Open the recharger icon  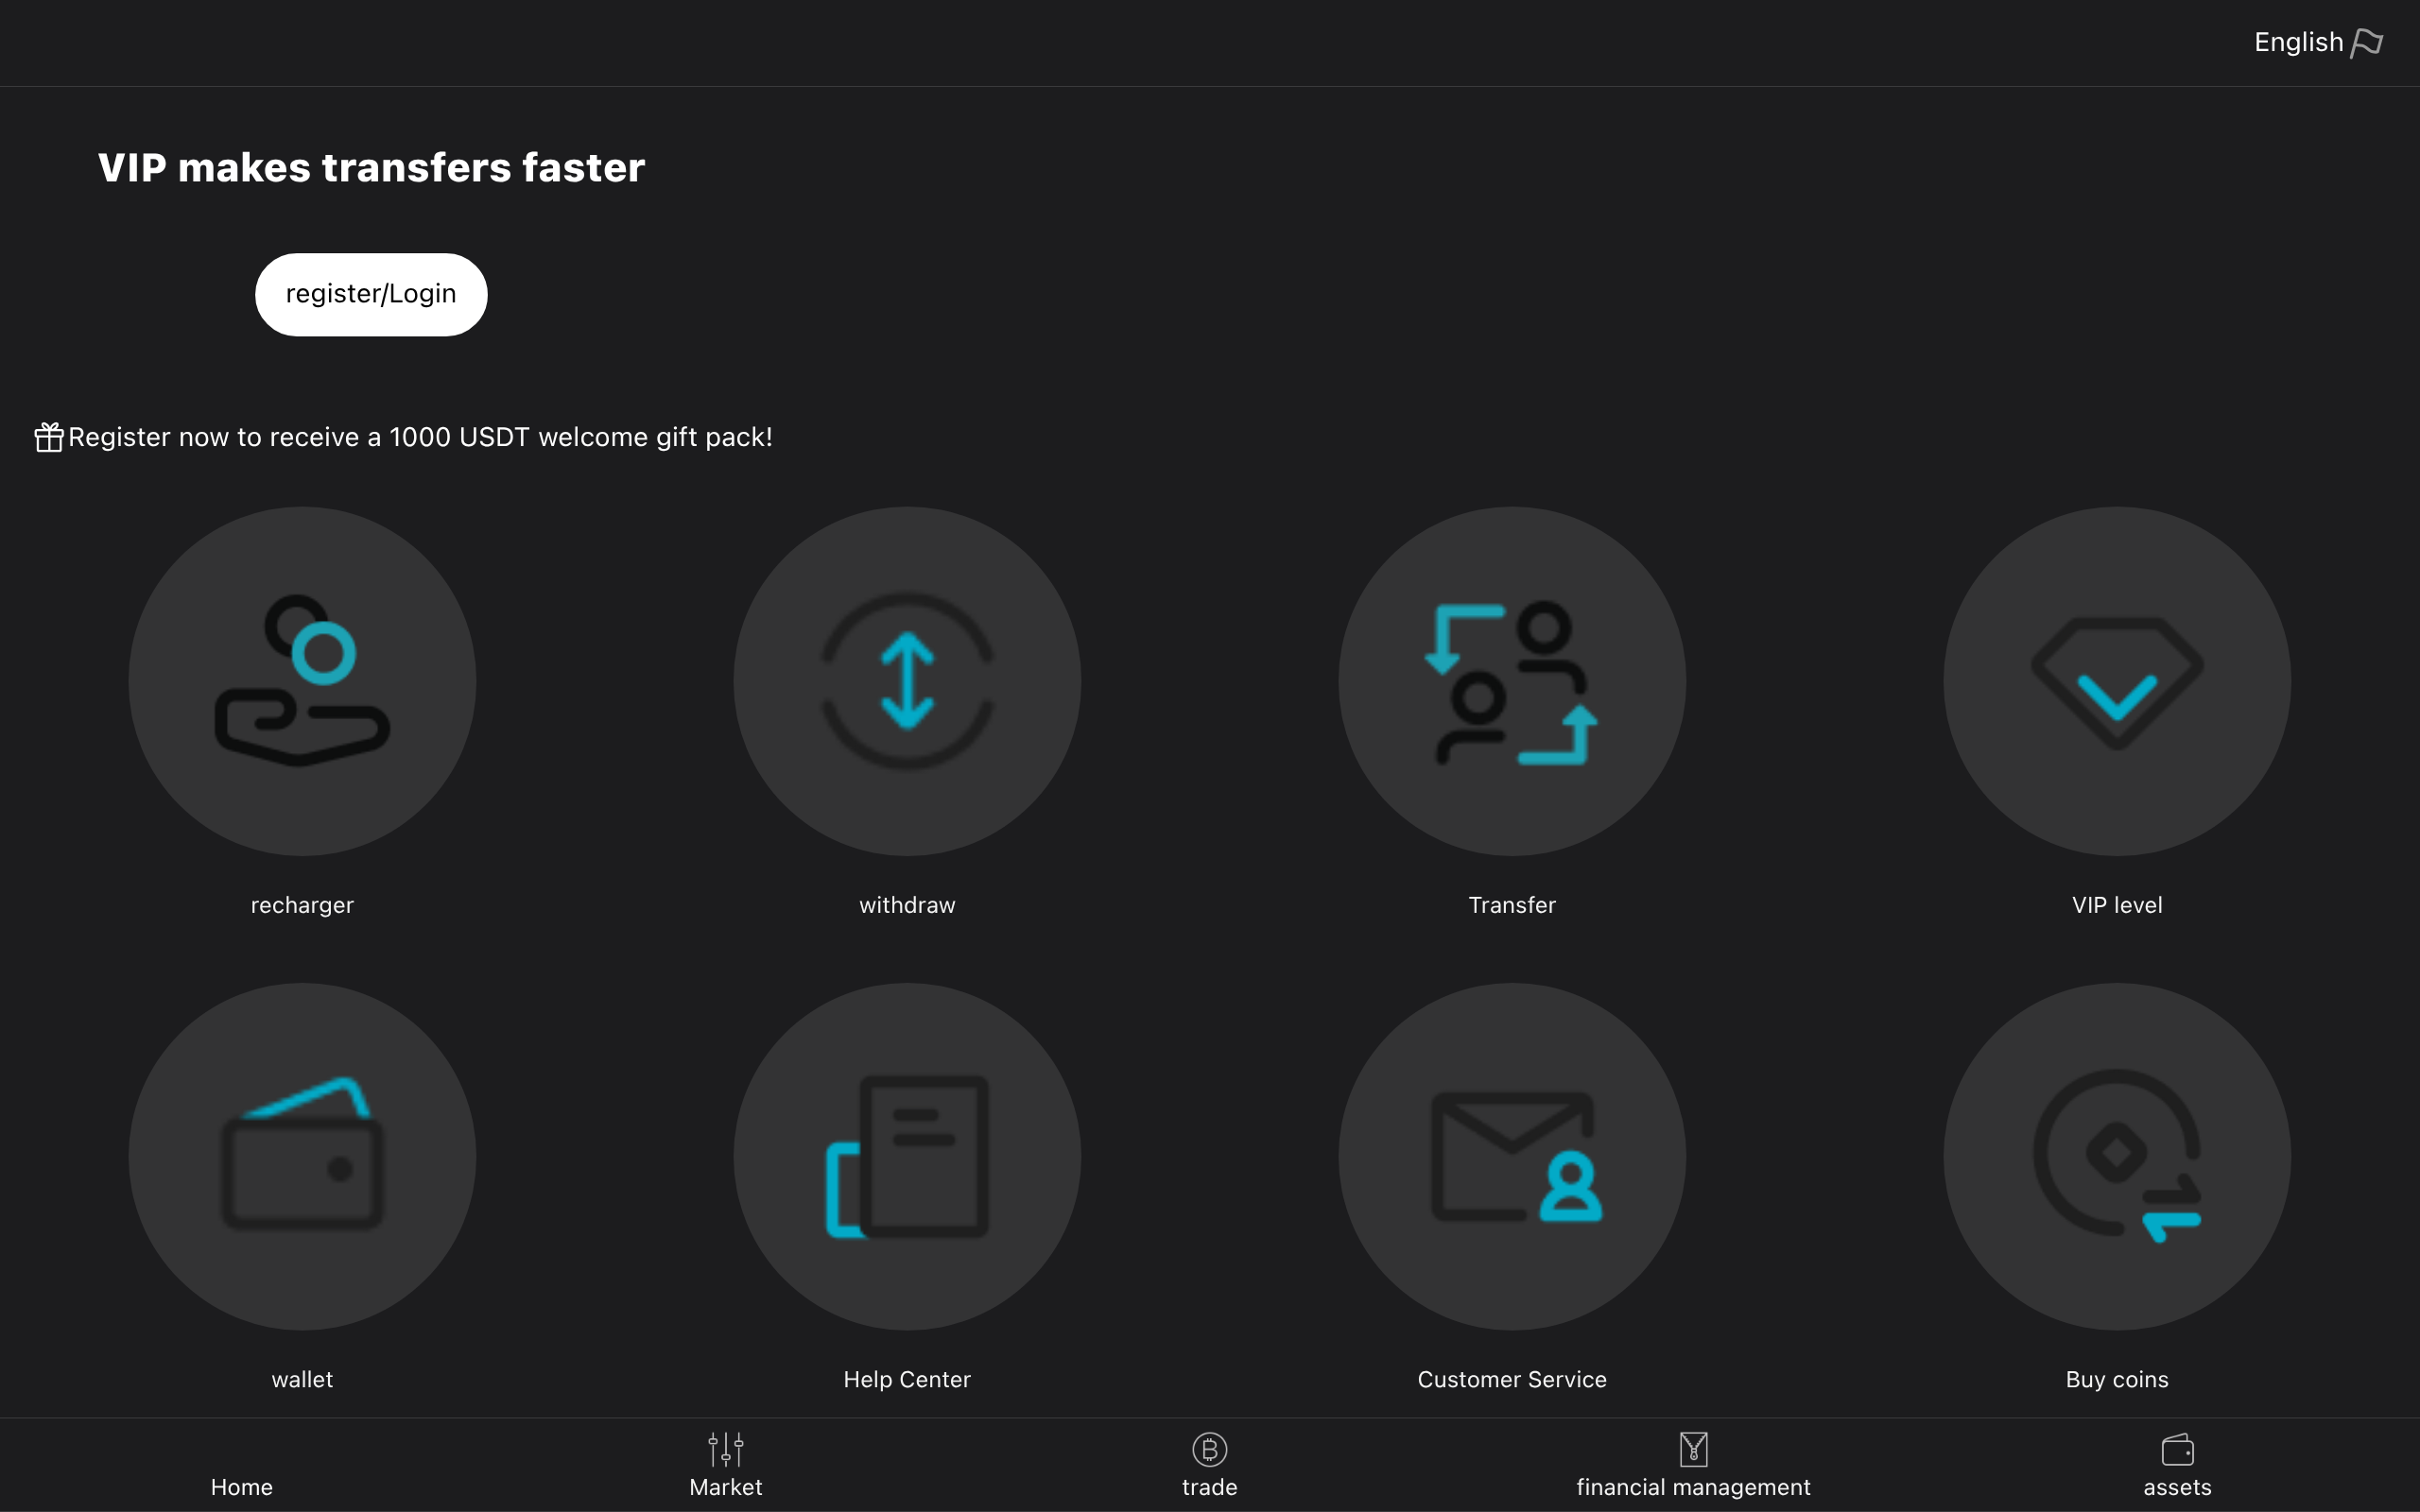pyautogui.click(x=302, y=681)
